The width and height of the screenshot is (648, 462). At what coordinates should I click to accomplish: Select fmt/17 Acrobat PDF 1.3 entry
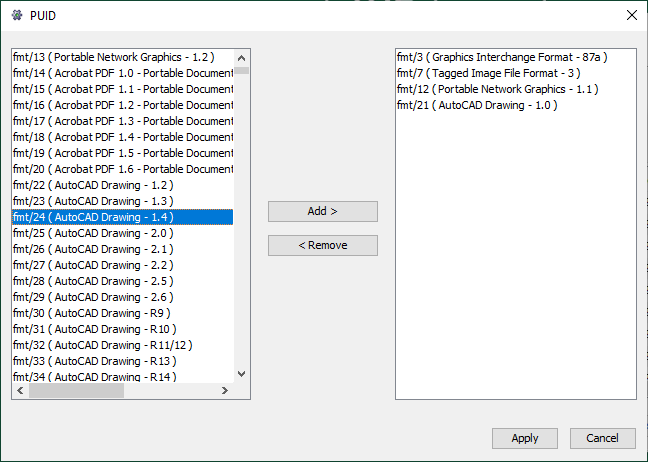coord(123,121)
